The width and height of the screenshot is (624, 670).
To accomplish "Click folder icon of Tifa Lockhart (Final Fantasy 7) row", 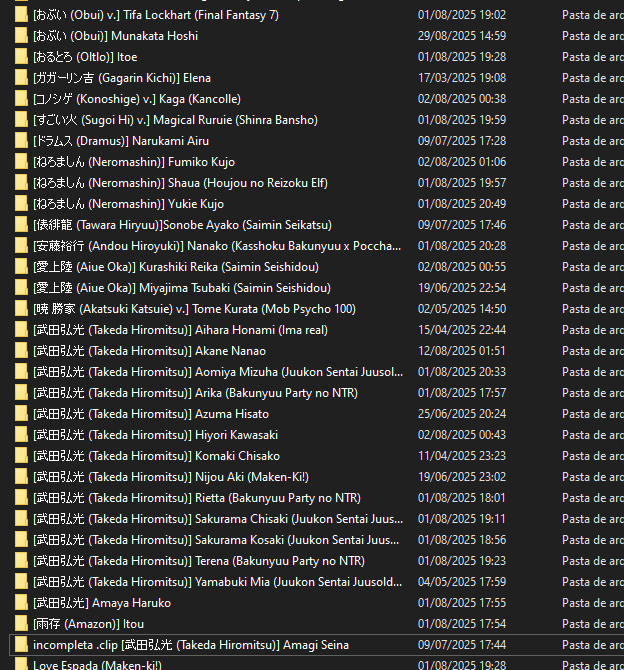I will (x=21, y=15).
